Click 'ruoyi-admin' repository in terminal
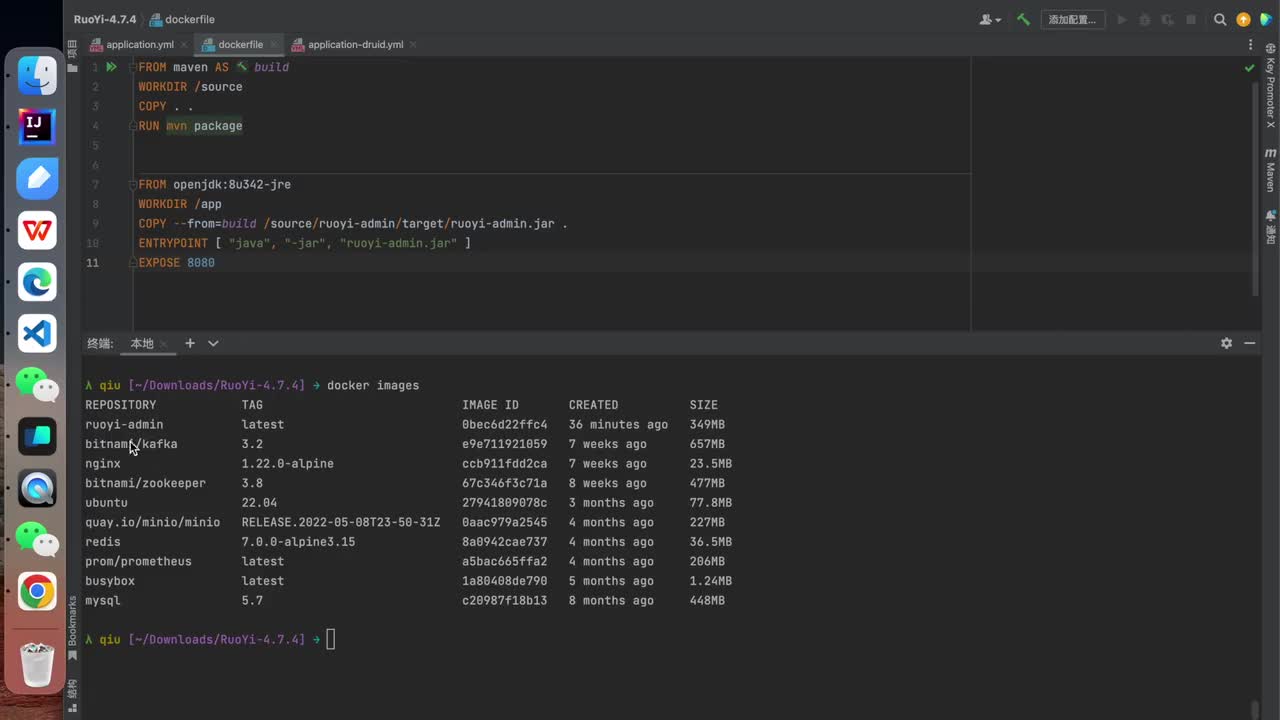Screen dimensions: 1280x720 click(124, 425)
